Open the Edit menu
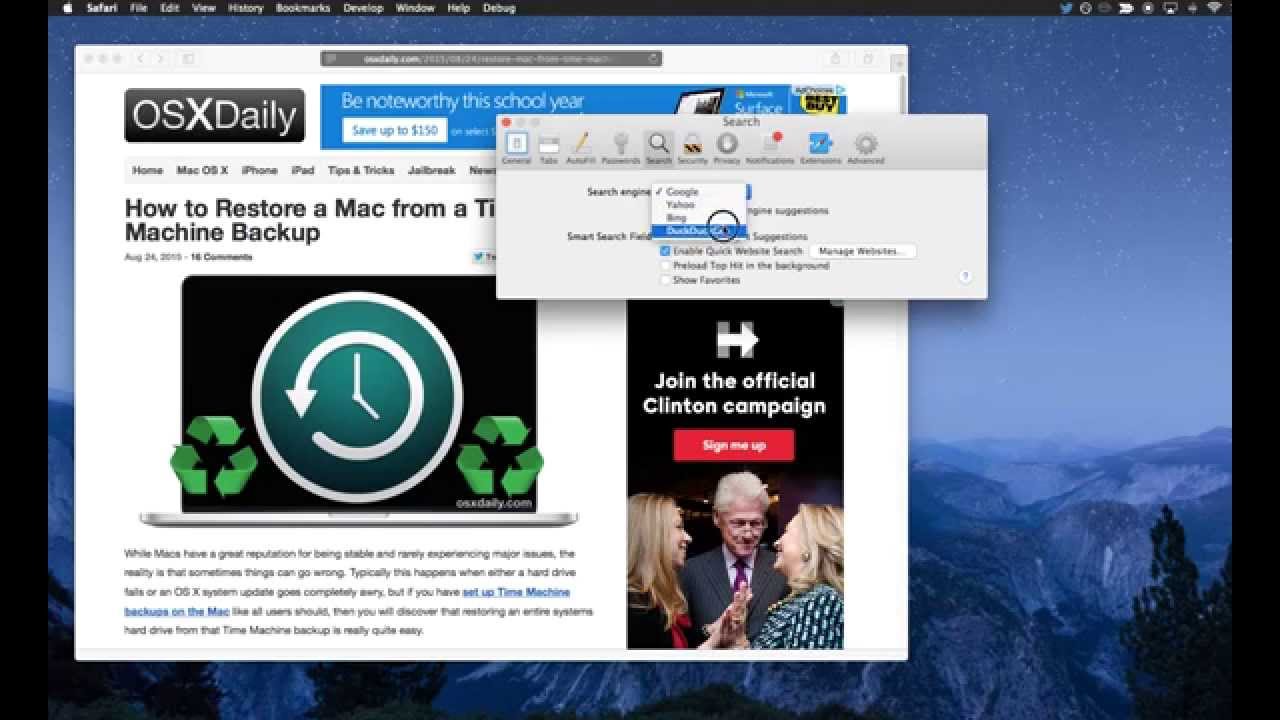Image resolution: width=1280 pixels, height=720 pixels. 170,8
